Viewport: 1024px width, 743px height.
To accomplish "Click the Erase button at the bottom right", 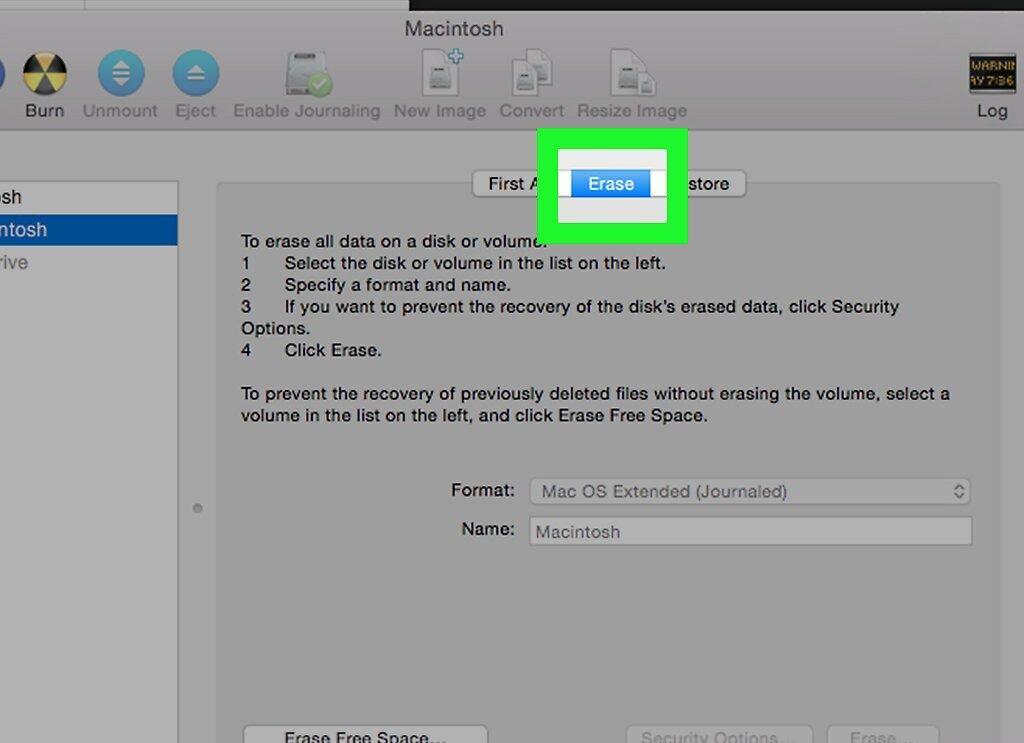I will point(882,735).
